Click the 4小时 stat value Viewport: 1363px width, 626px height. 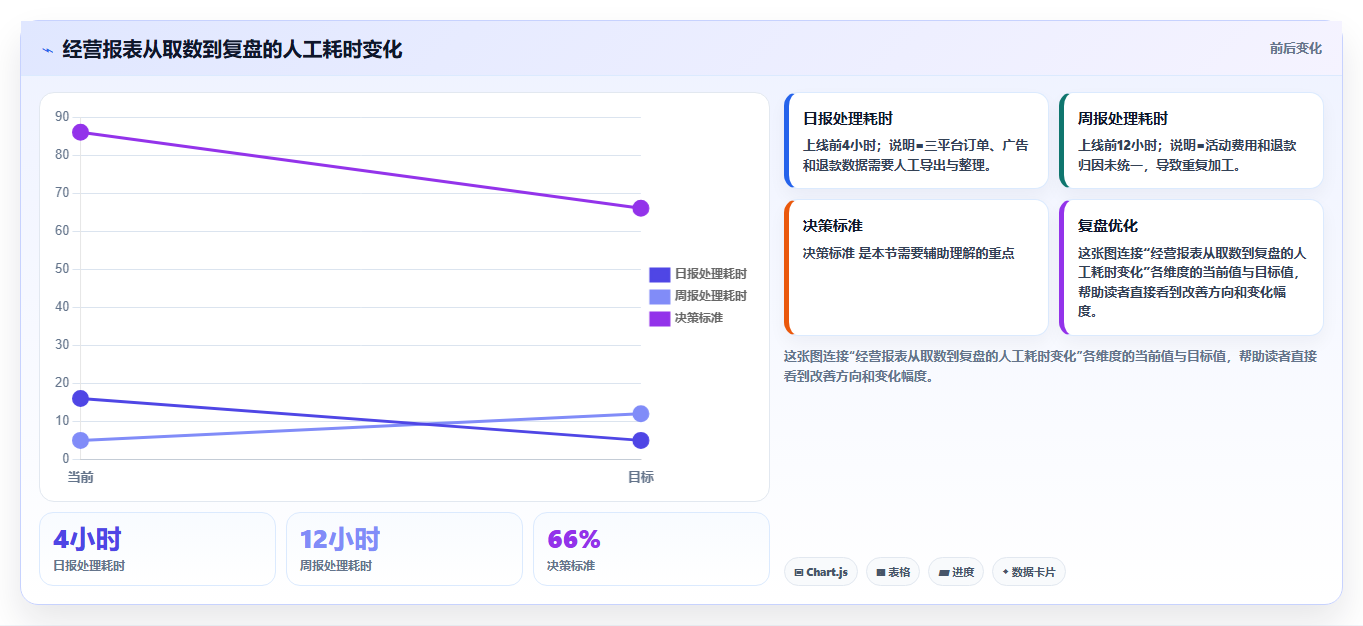pyautogui.click(x=87, y=539)
